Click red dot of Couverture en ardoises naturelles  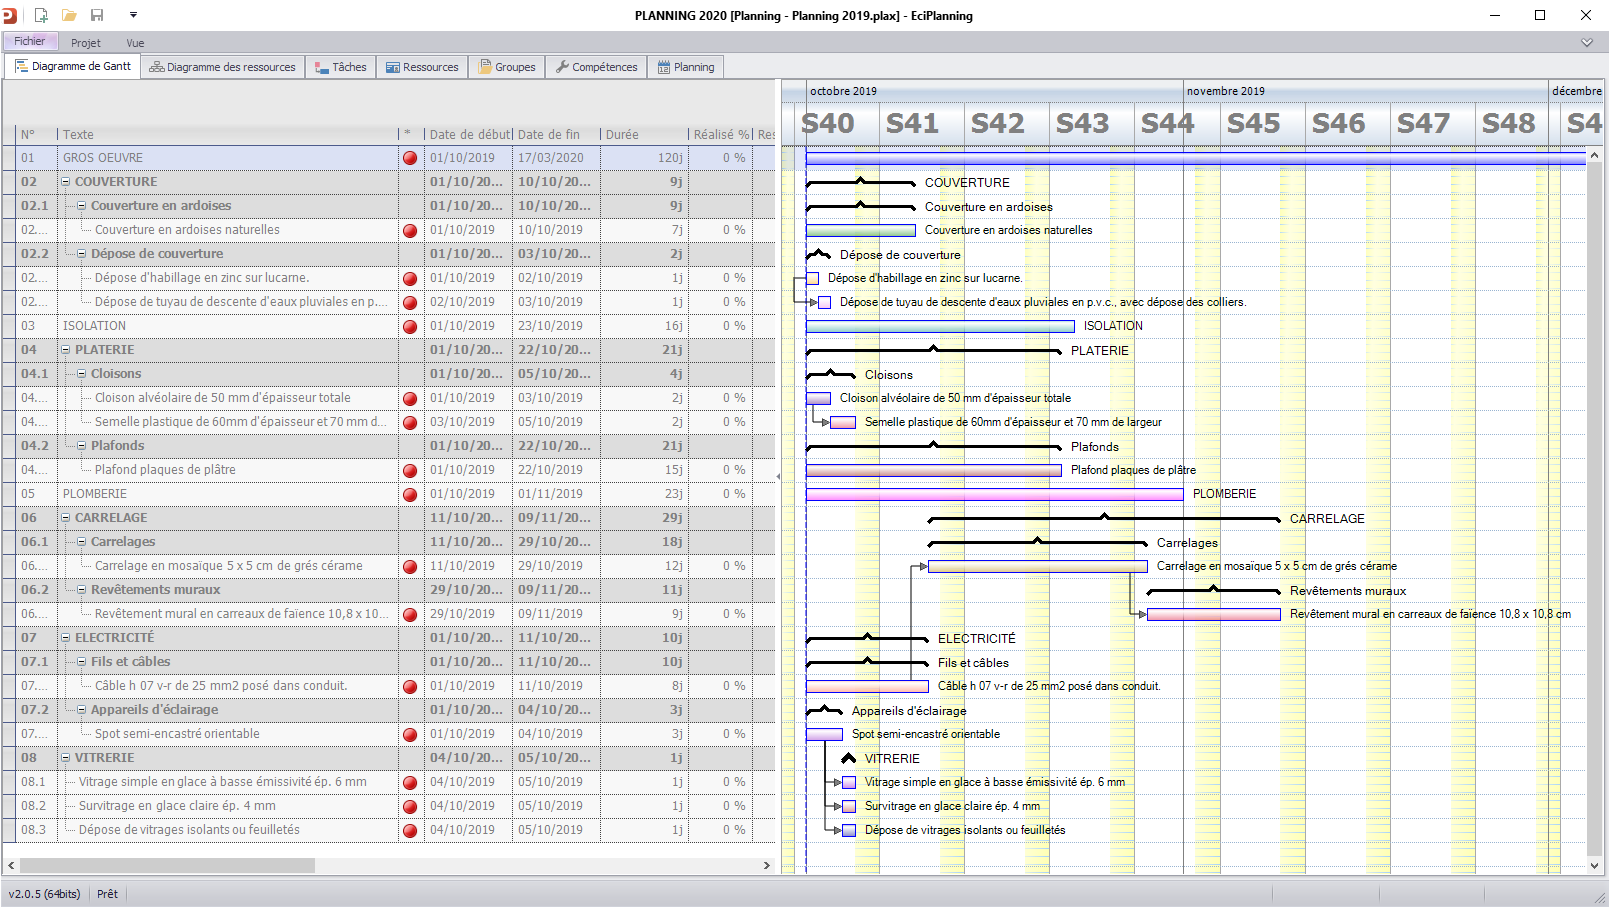click(x=410, y=230)
